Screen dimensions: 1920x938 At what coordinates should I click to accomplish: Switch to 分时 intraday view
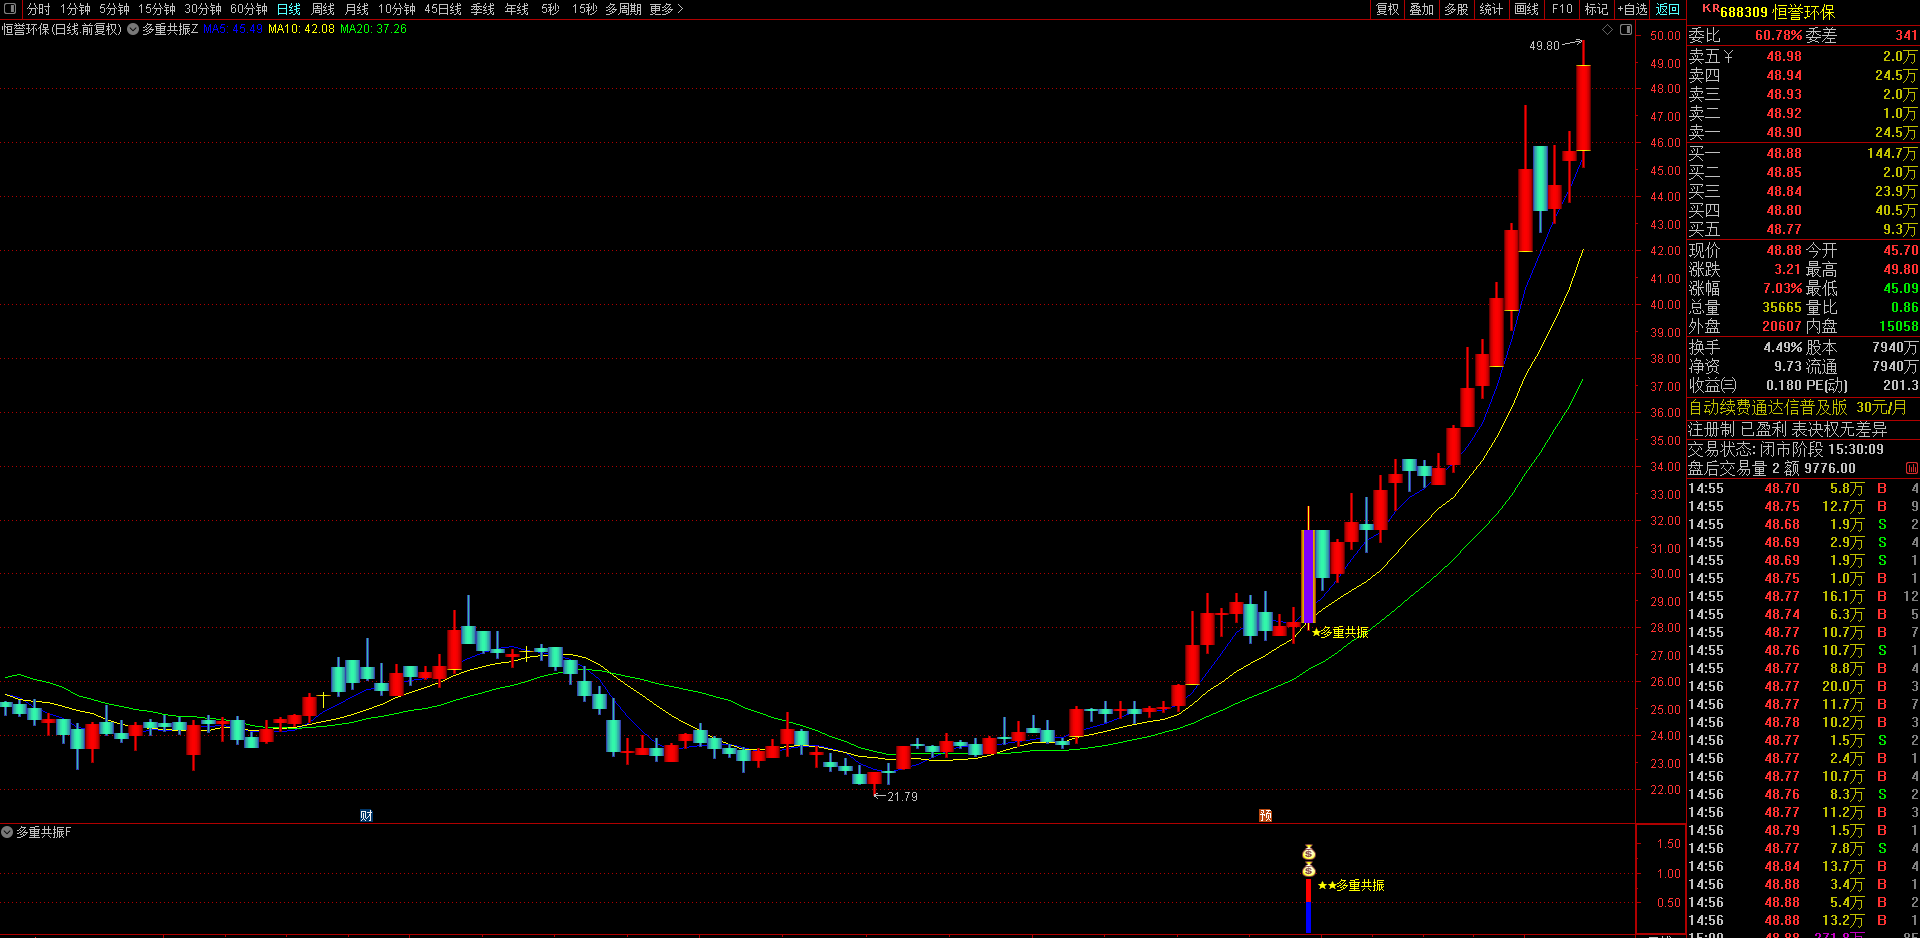click(38, 9)
